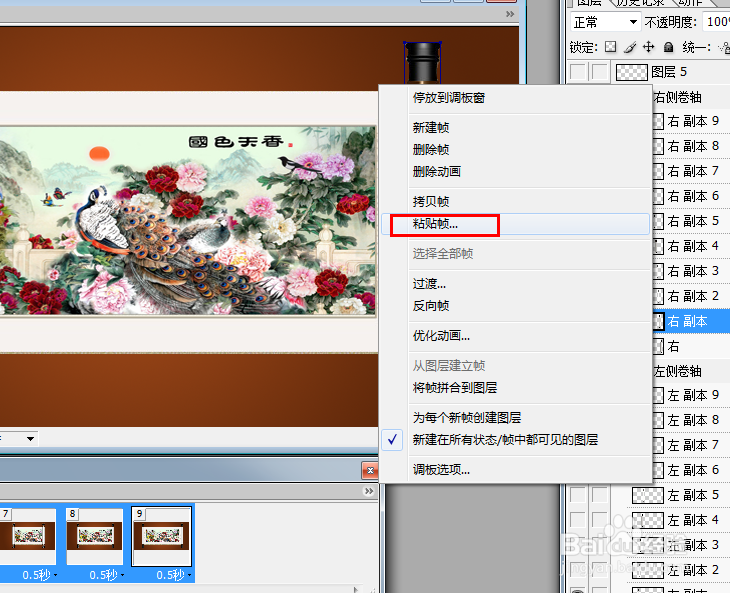Open dropdown arrow below the canvas
The image size is (730, 593).
[30, 438]
